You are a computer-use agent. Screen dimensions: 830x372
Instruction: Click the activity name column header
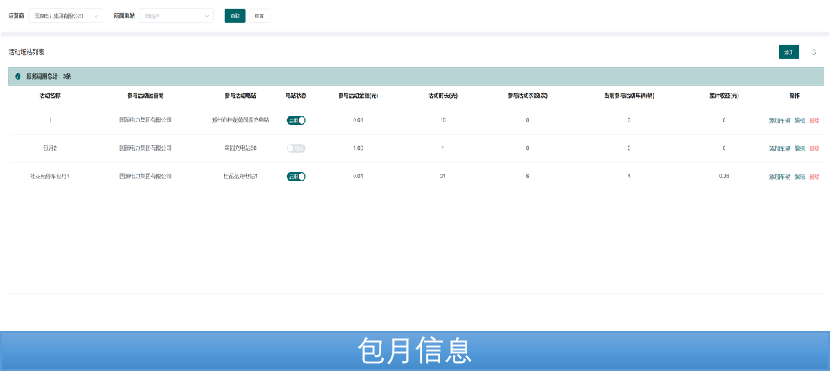coord(50,96)
